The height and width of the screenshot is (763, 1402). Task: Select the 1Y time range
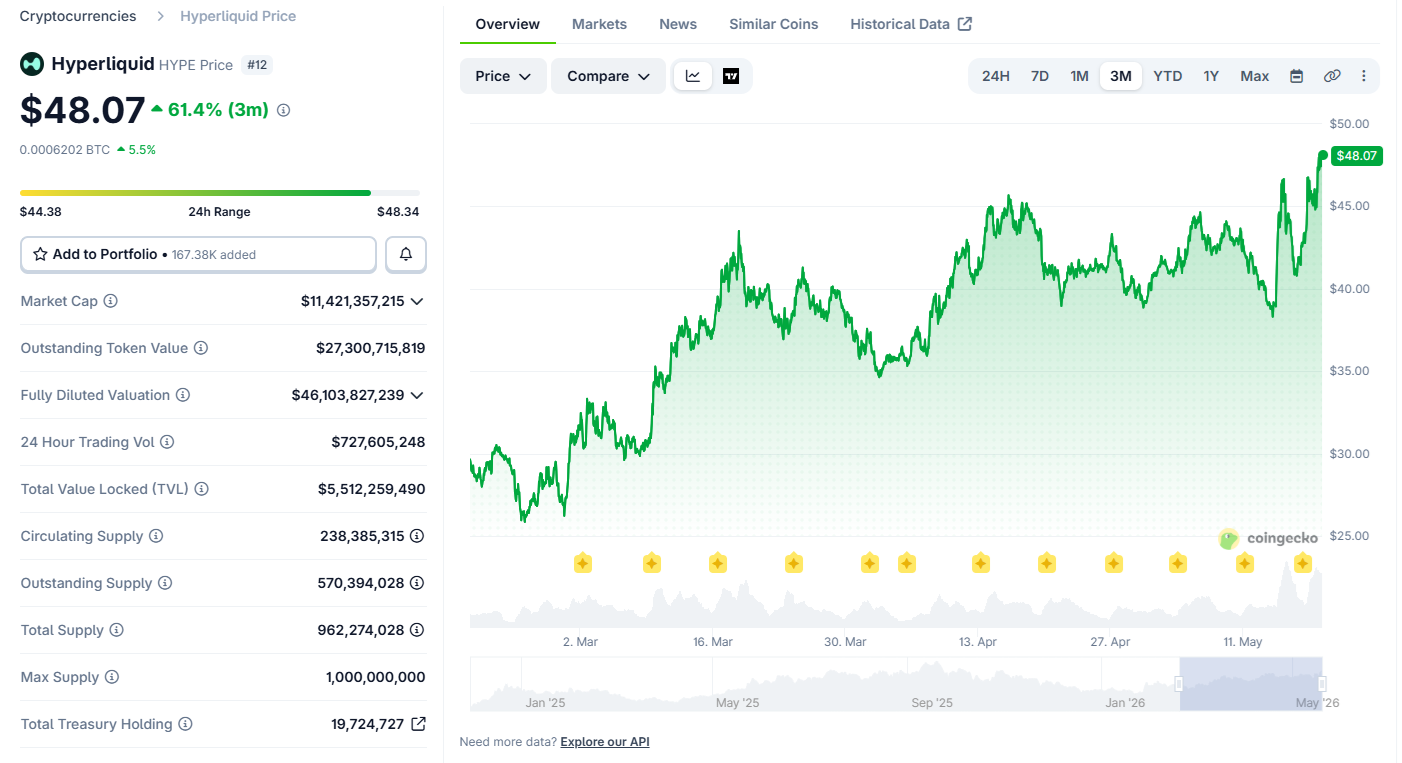pos(1211,76)
